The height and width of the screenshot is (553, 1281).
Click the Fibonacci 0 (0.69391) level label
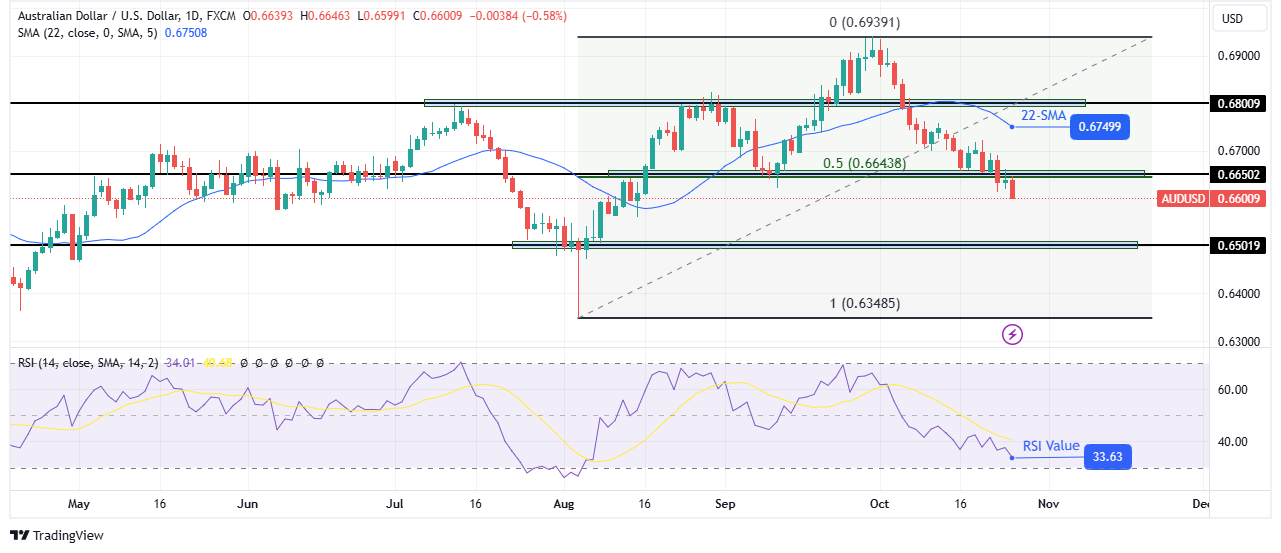pyautogui.click(x=866, y=23)
